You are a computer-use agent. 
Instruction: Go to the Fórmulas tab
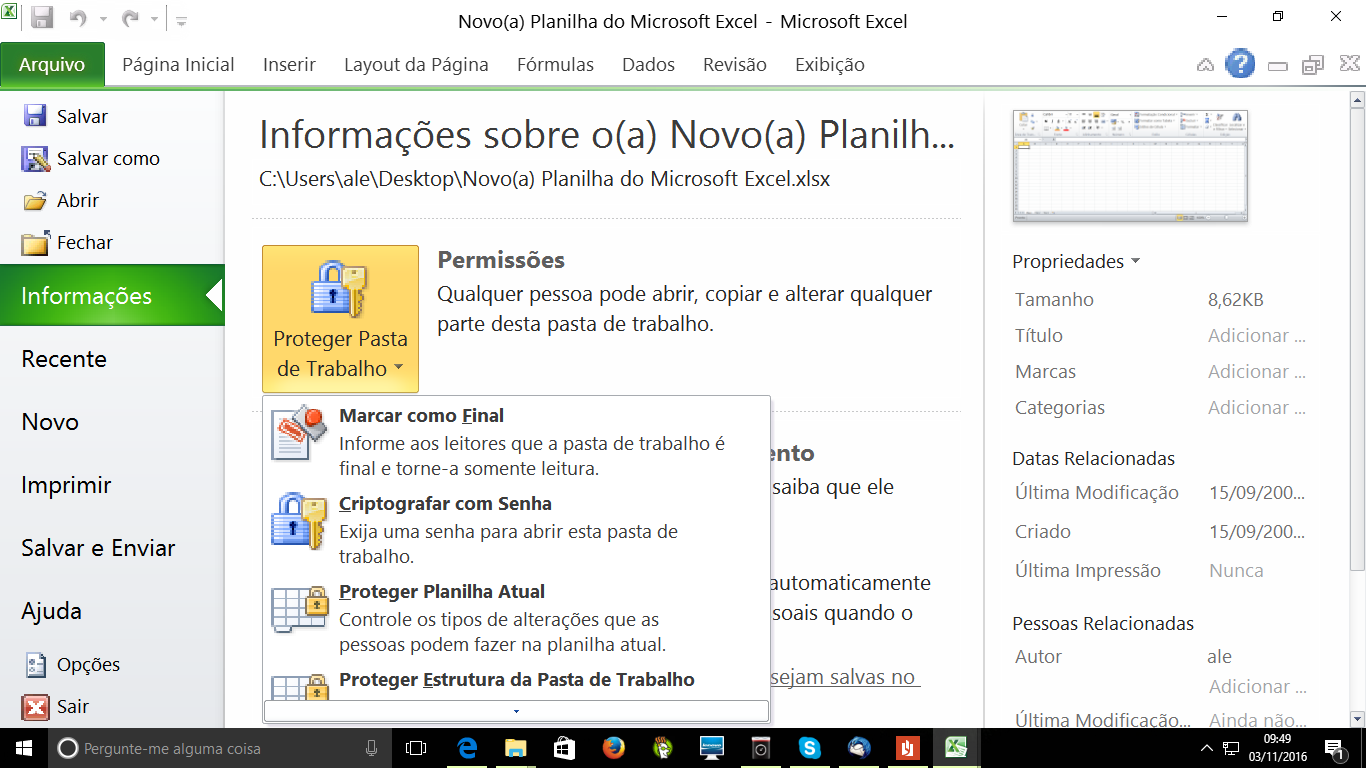tap(555, 65)
